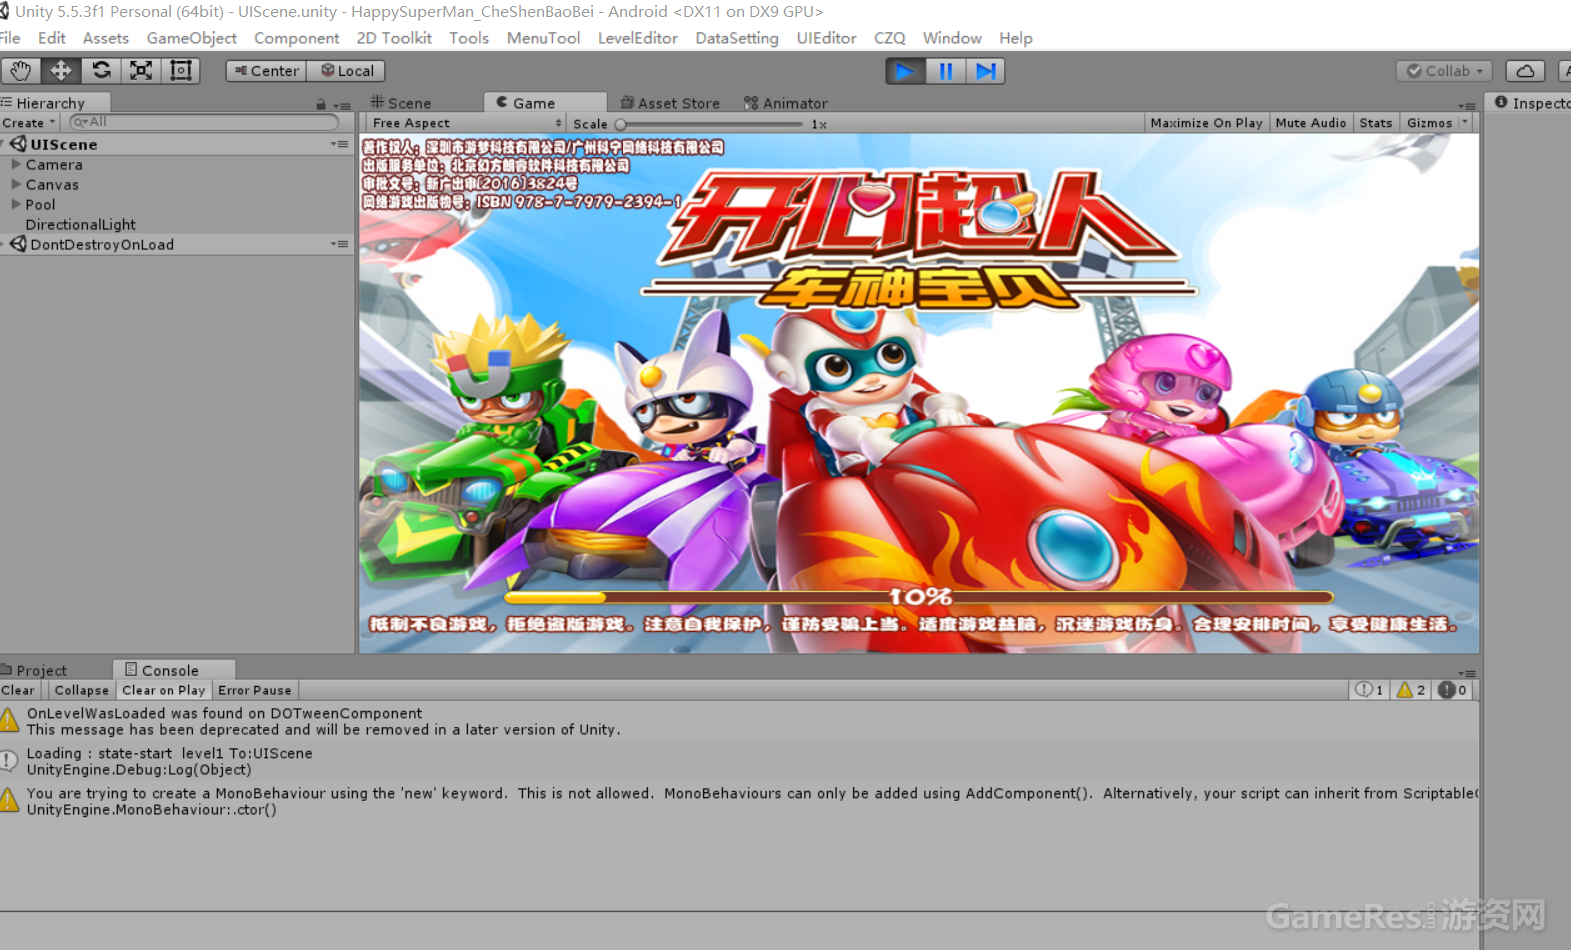Open DontDestroyOnLoad scene options menu
This screenshot has height=950, width=1571.
[340, 244]
